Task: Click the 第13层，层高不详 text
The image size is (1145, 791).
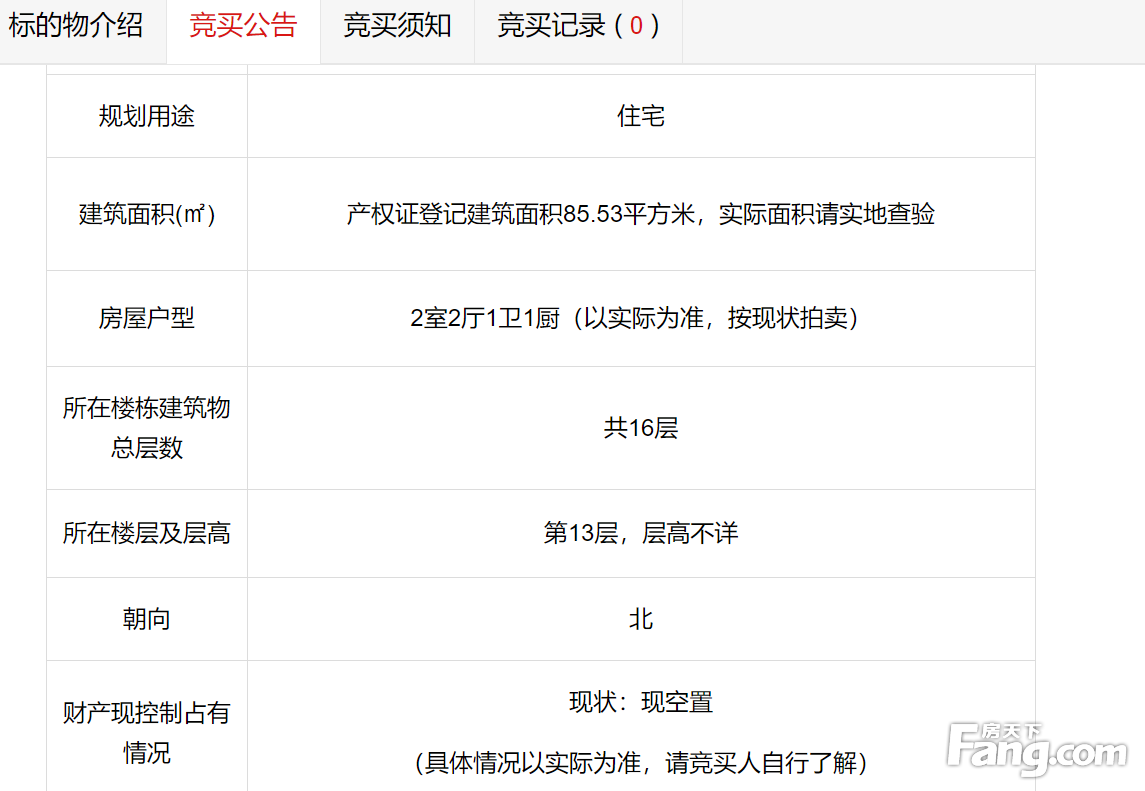Action: [x=641, y=534]
